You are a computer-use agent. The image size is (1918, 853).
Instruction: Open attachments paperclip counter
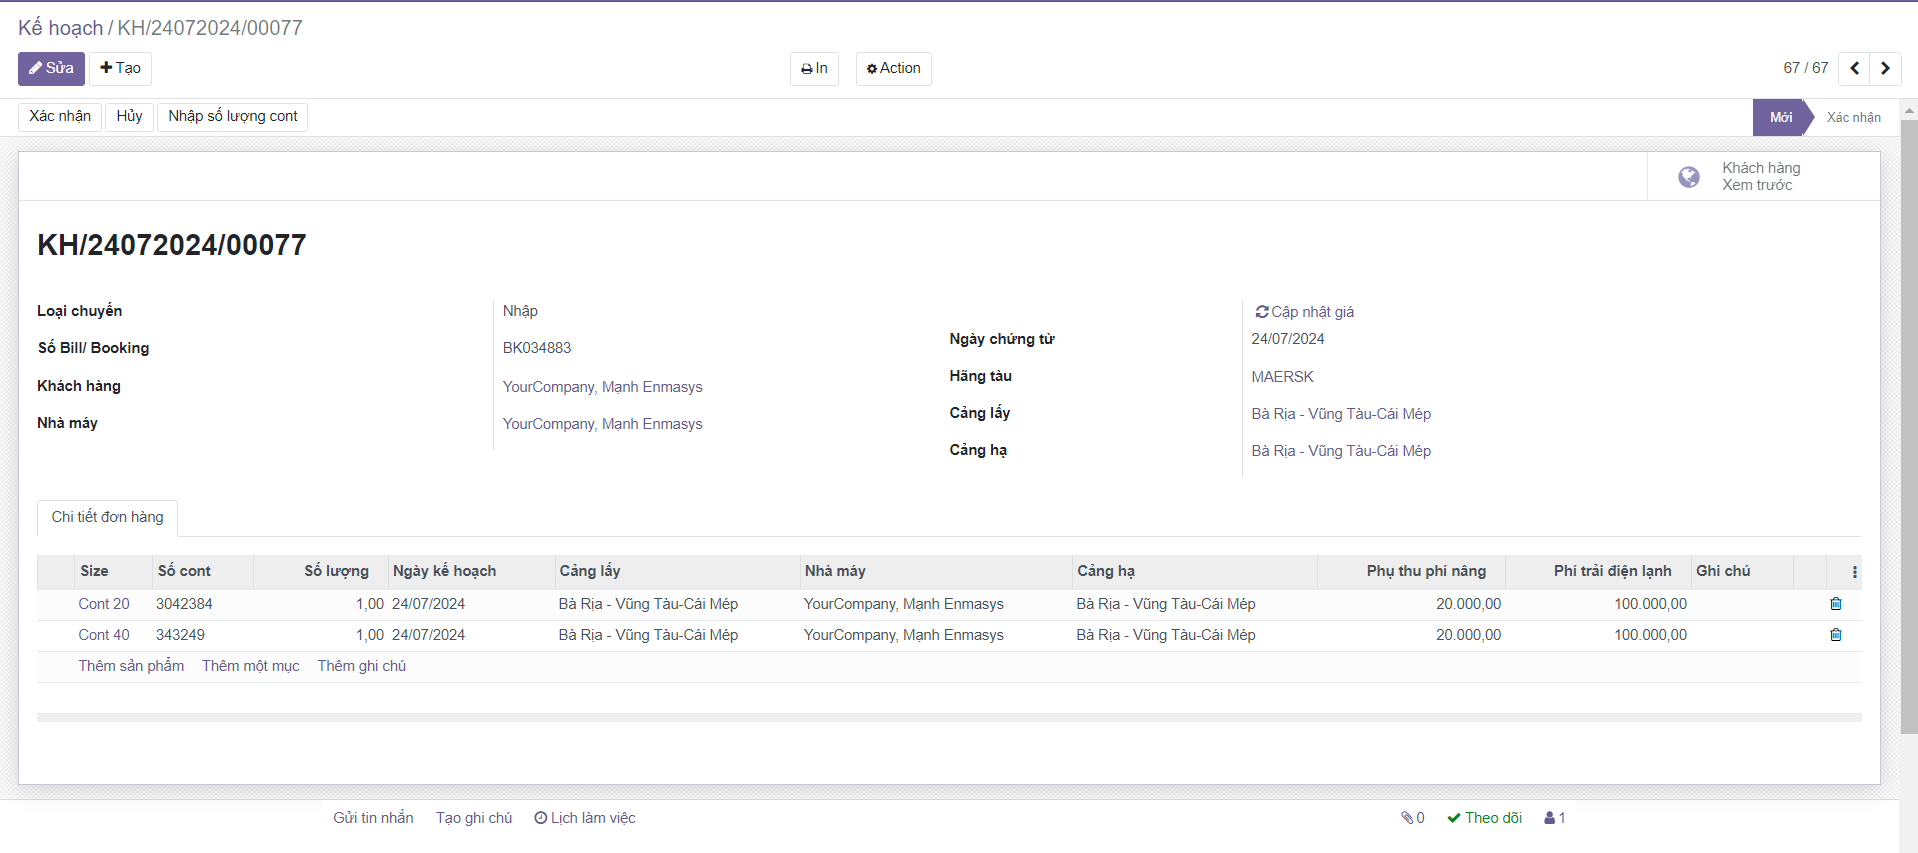[x=1412, y=818]
